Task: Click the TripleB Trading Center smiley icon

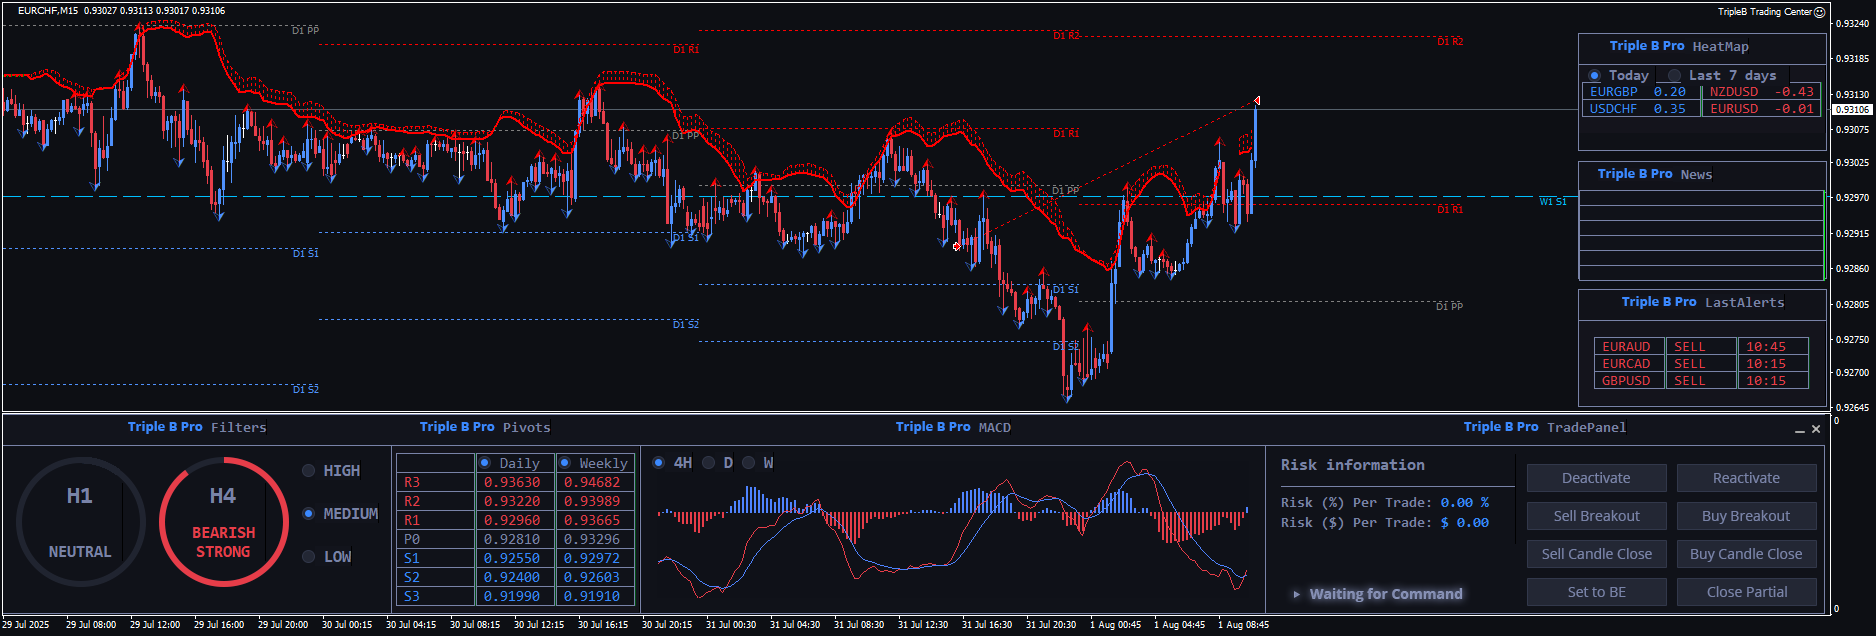Action: [x=1820, y=12]
